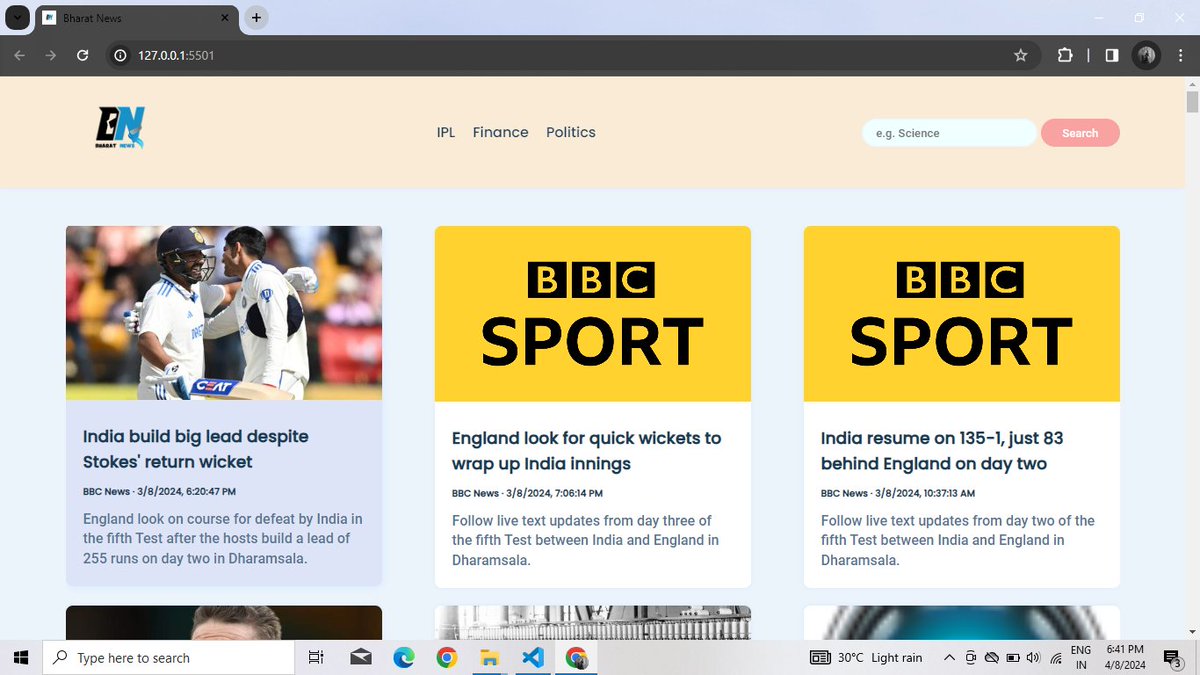
Task: Open the Finance news category
Action: pos(500,132)
